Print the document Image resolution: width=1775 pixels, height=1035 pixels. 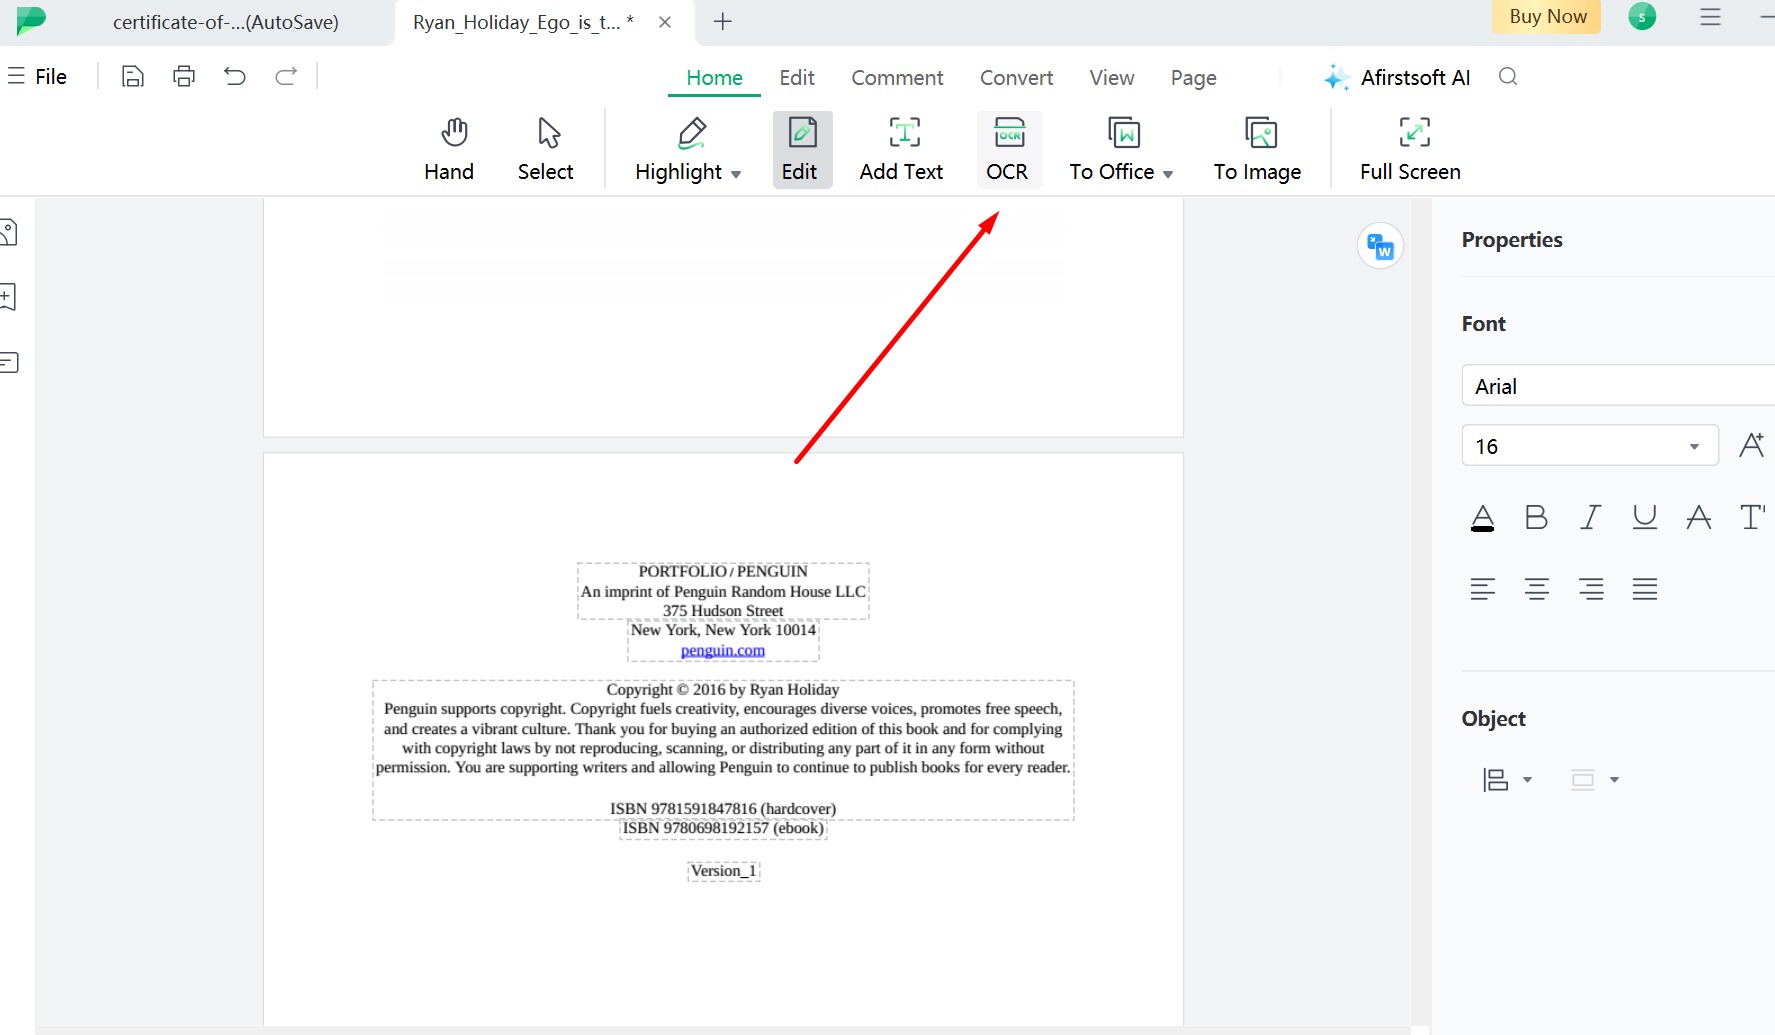click(184, 76)
